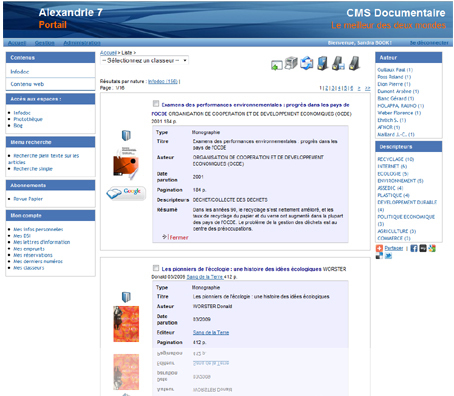Open the Photothèque space link
The height and width of the screenshot is (396, 454).
tap(28, 119)
